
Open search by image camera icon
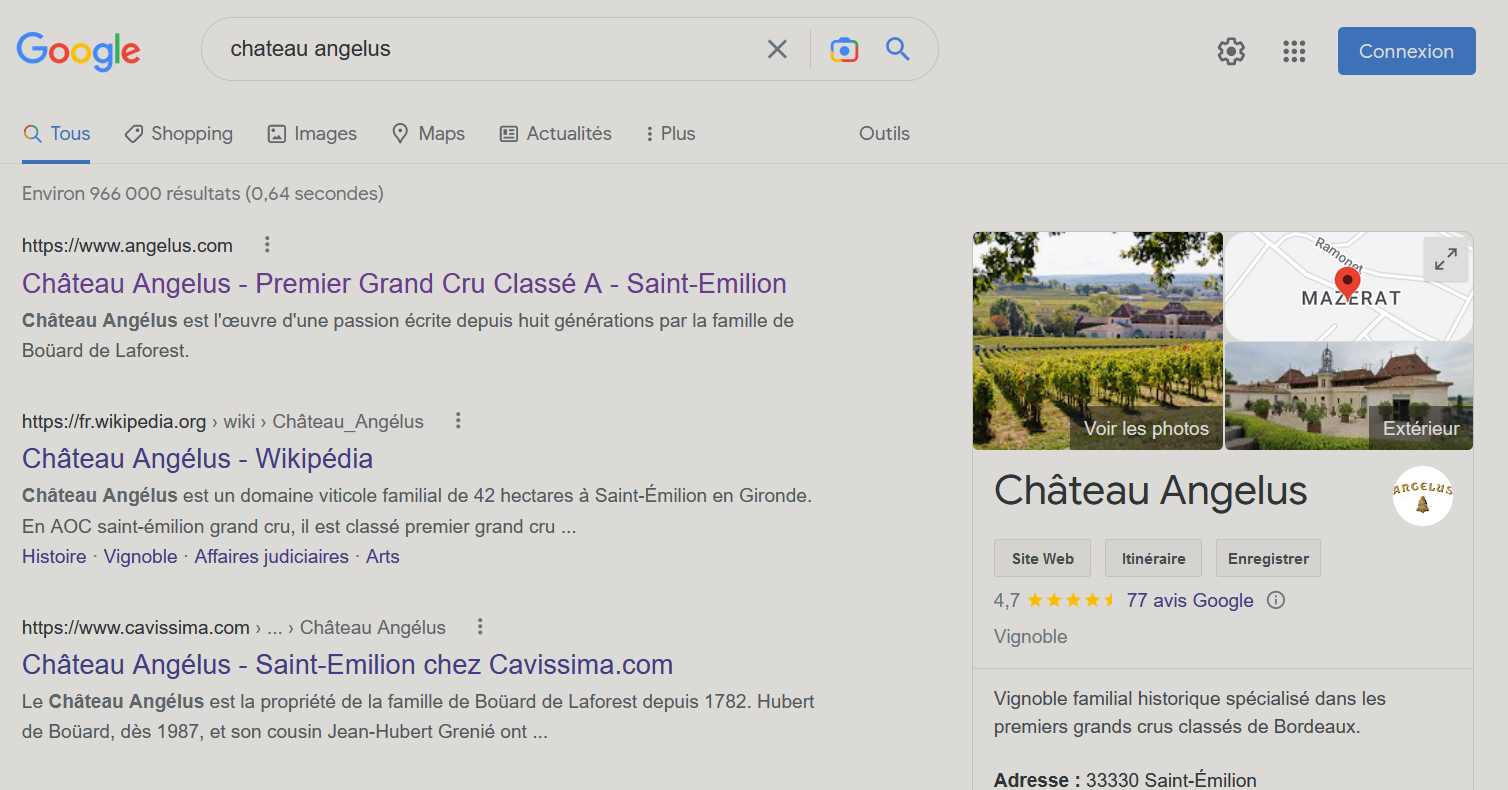tap(844, 49)
